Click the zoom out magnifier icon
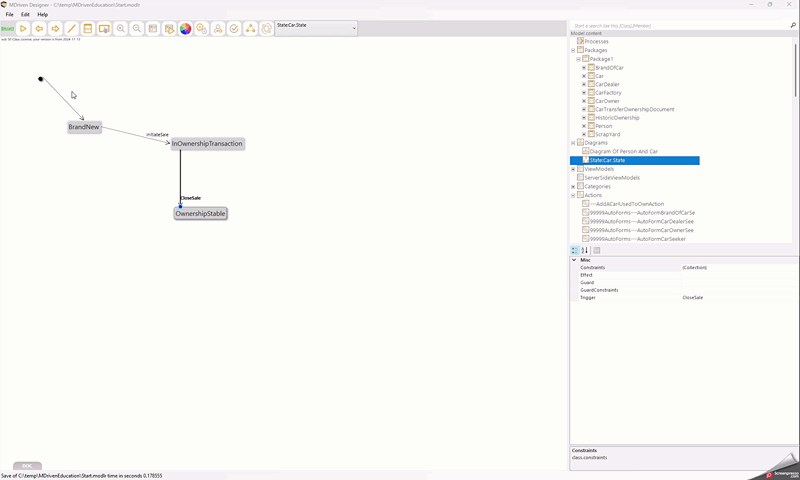Image resolution: width=800 pixels, height=480 pixels. [x=137, y=29]
